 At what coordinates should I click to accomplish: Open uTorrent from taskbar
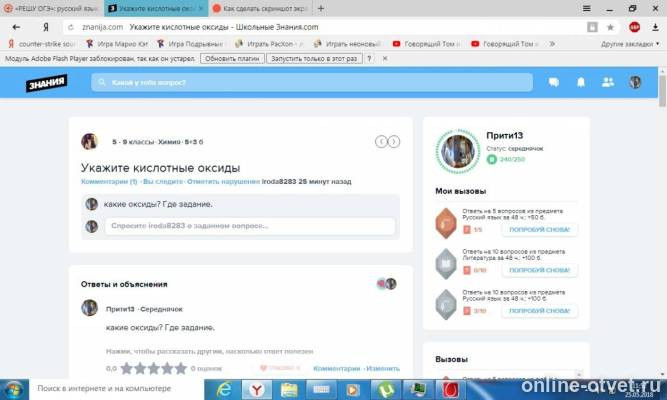386,390
